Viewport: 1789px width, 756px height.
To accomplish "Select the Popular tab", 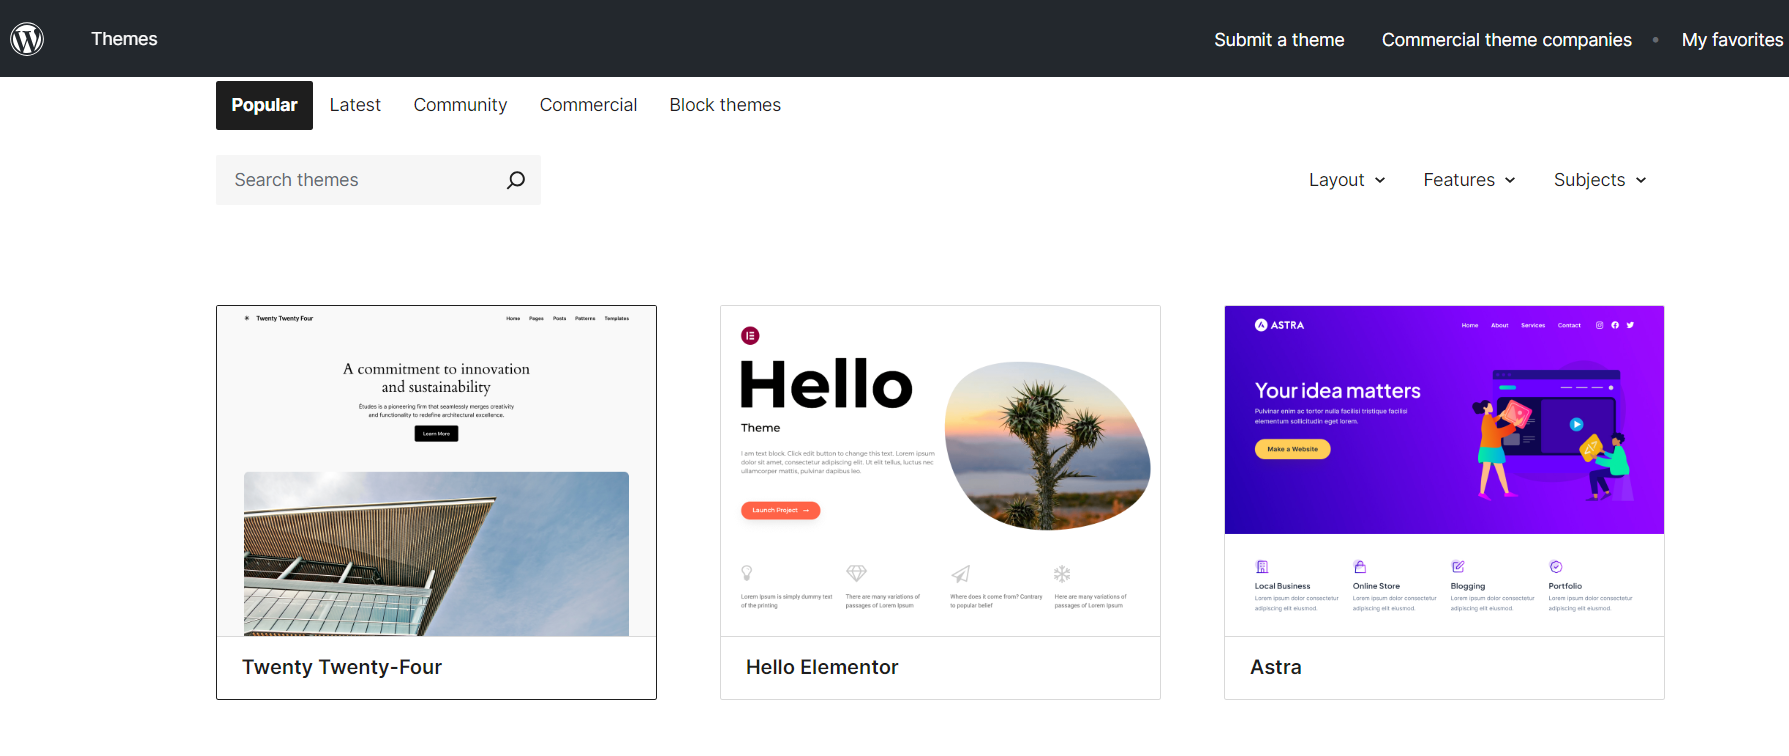I will [x=264, y=105].
